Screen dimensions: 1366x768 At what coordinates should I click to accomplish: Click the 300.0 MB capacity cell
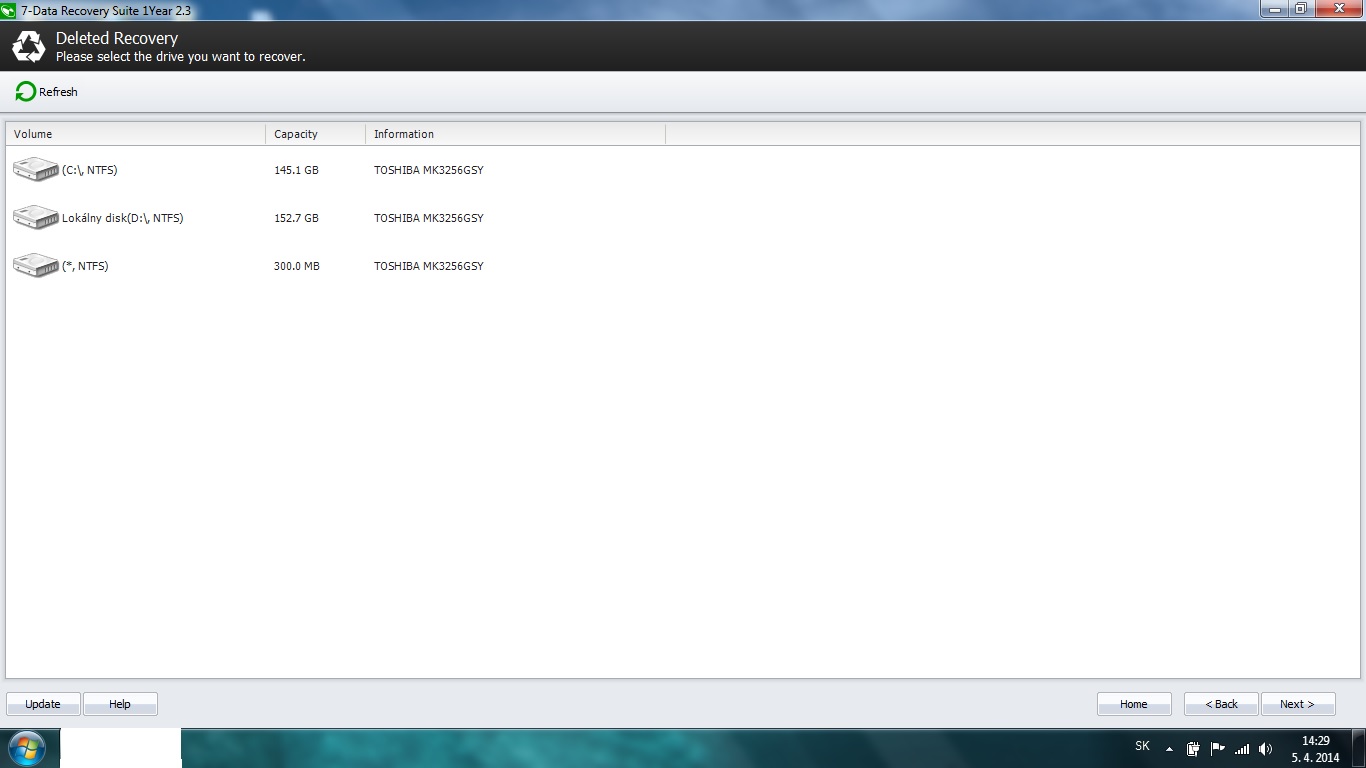click(x=297, y=267)
